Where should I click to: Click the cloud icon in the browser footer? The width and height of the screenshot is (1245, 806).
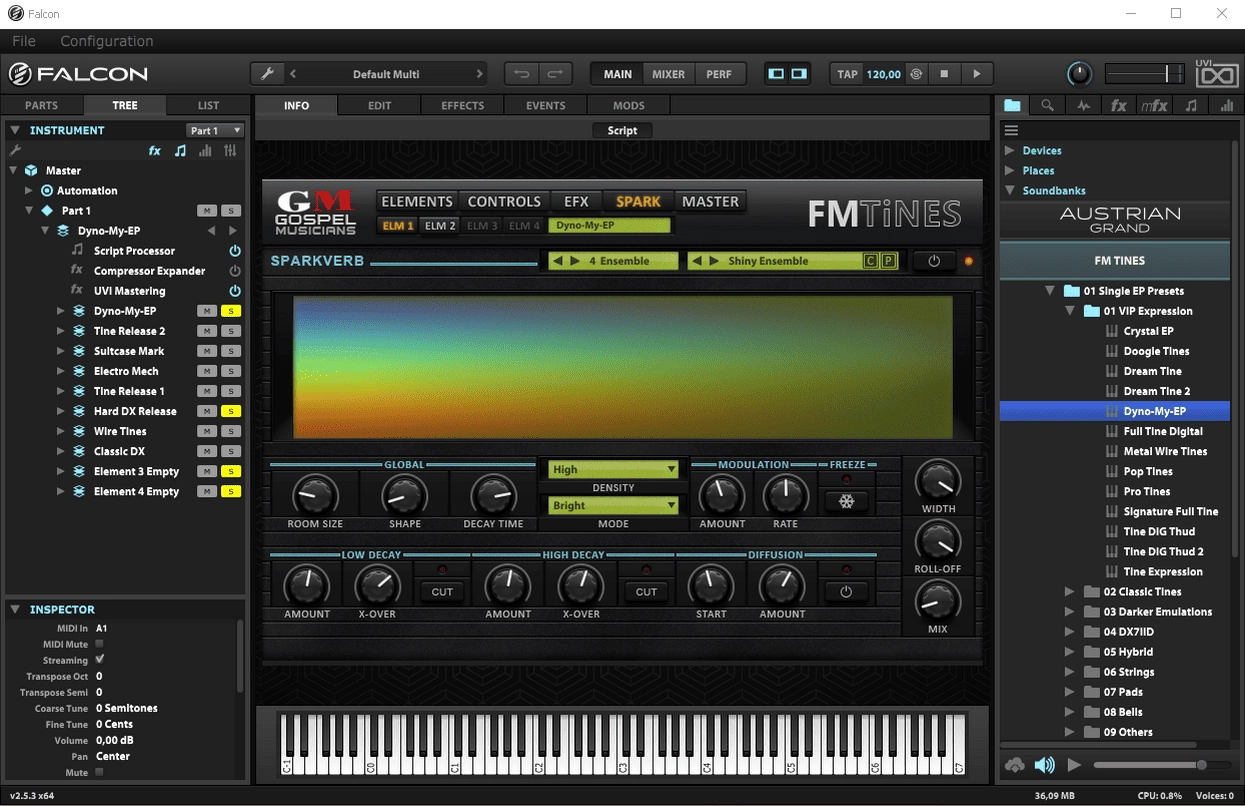tap(1015, 765)
